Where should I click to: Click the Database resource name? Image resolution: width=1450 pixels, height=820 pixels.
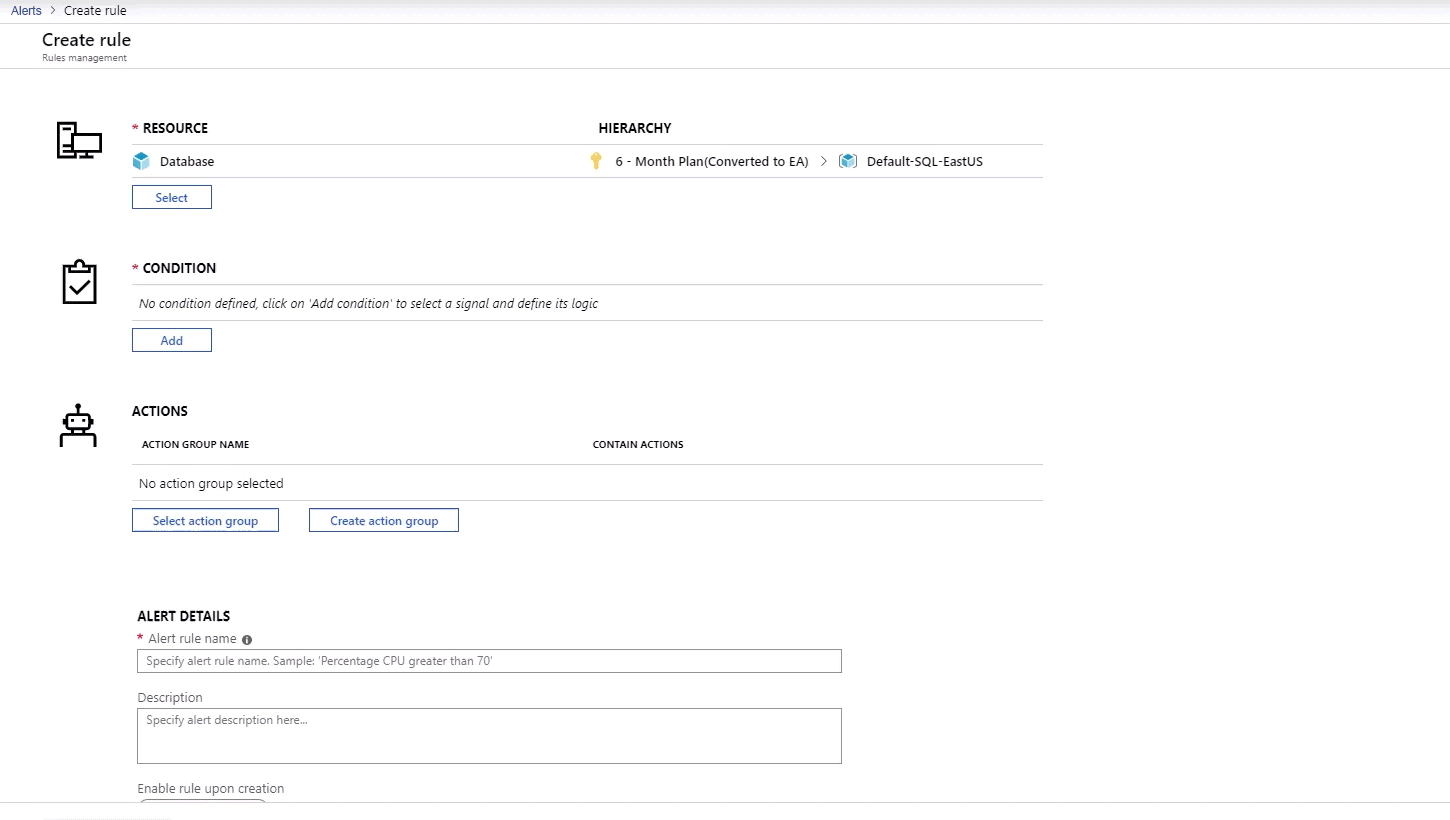(187, 161)
